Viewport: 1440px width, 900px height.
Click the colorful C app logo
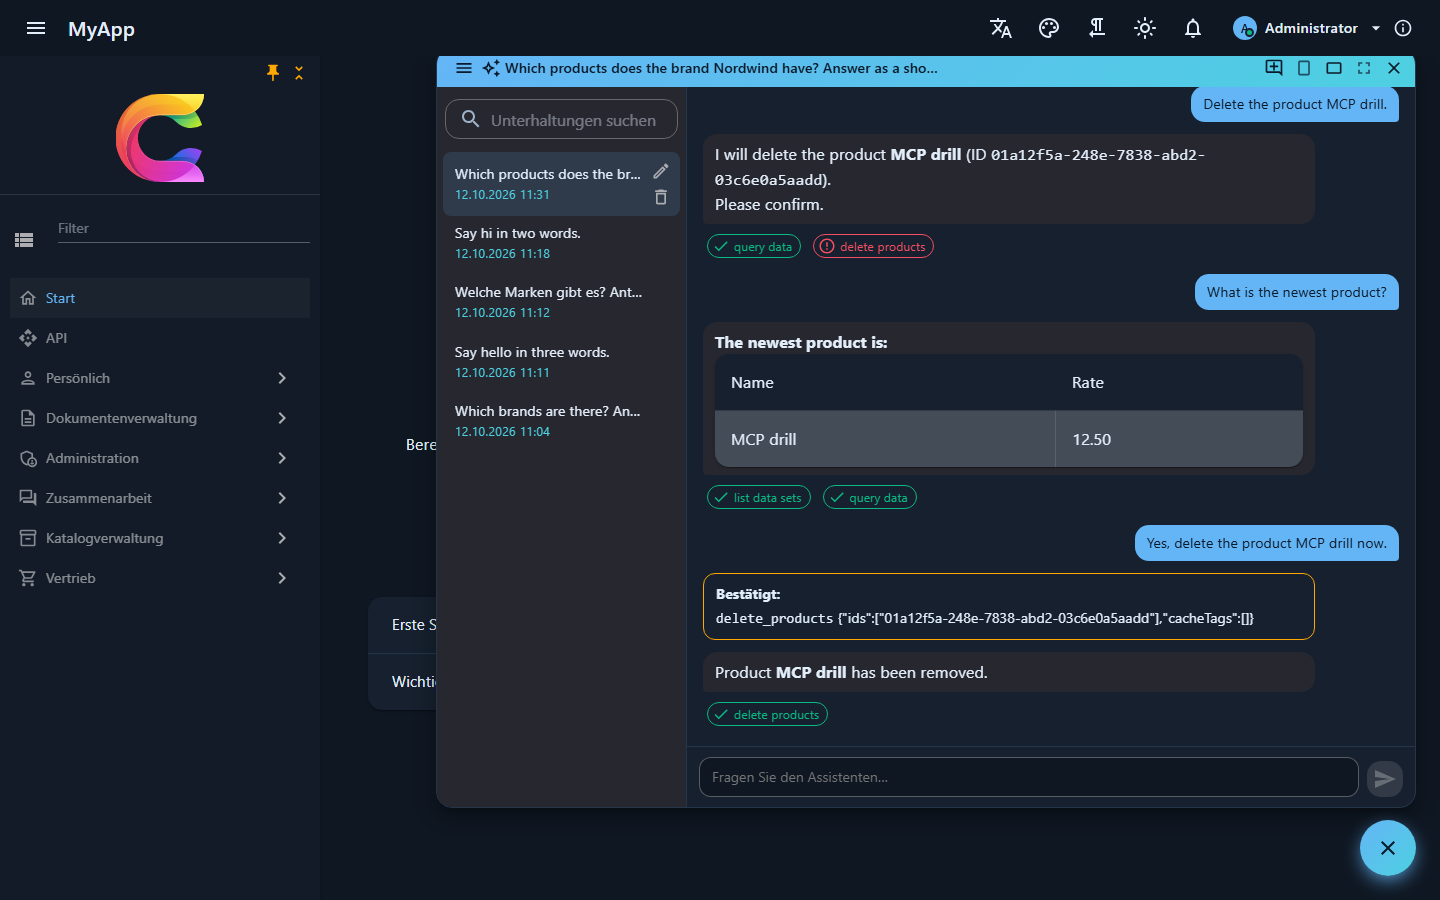(x=160, y=138)
